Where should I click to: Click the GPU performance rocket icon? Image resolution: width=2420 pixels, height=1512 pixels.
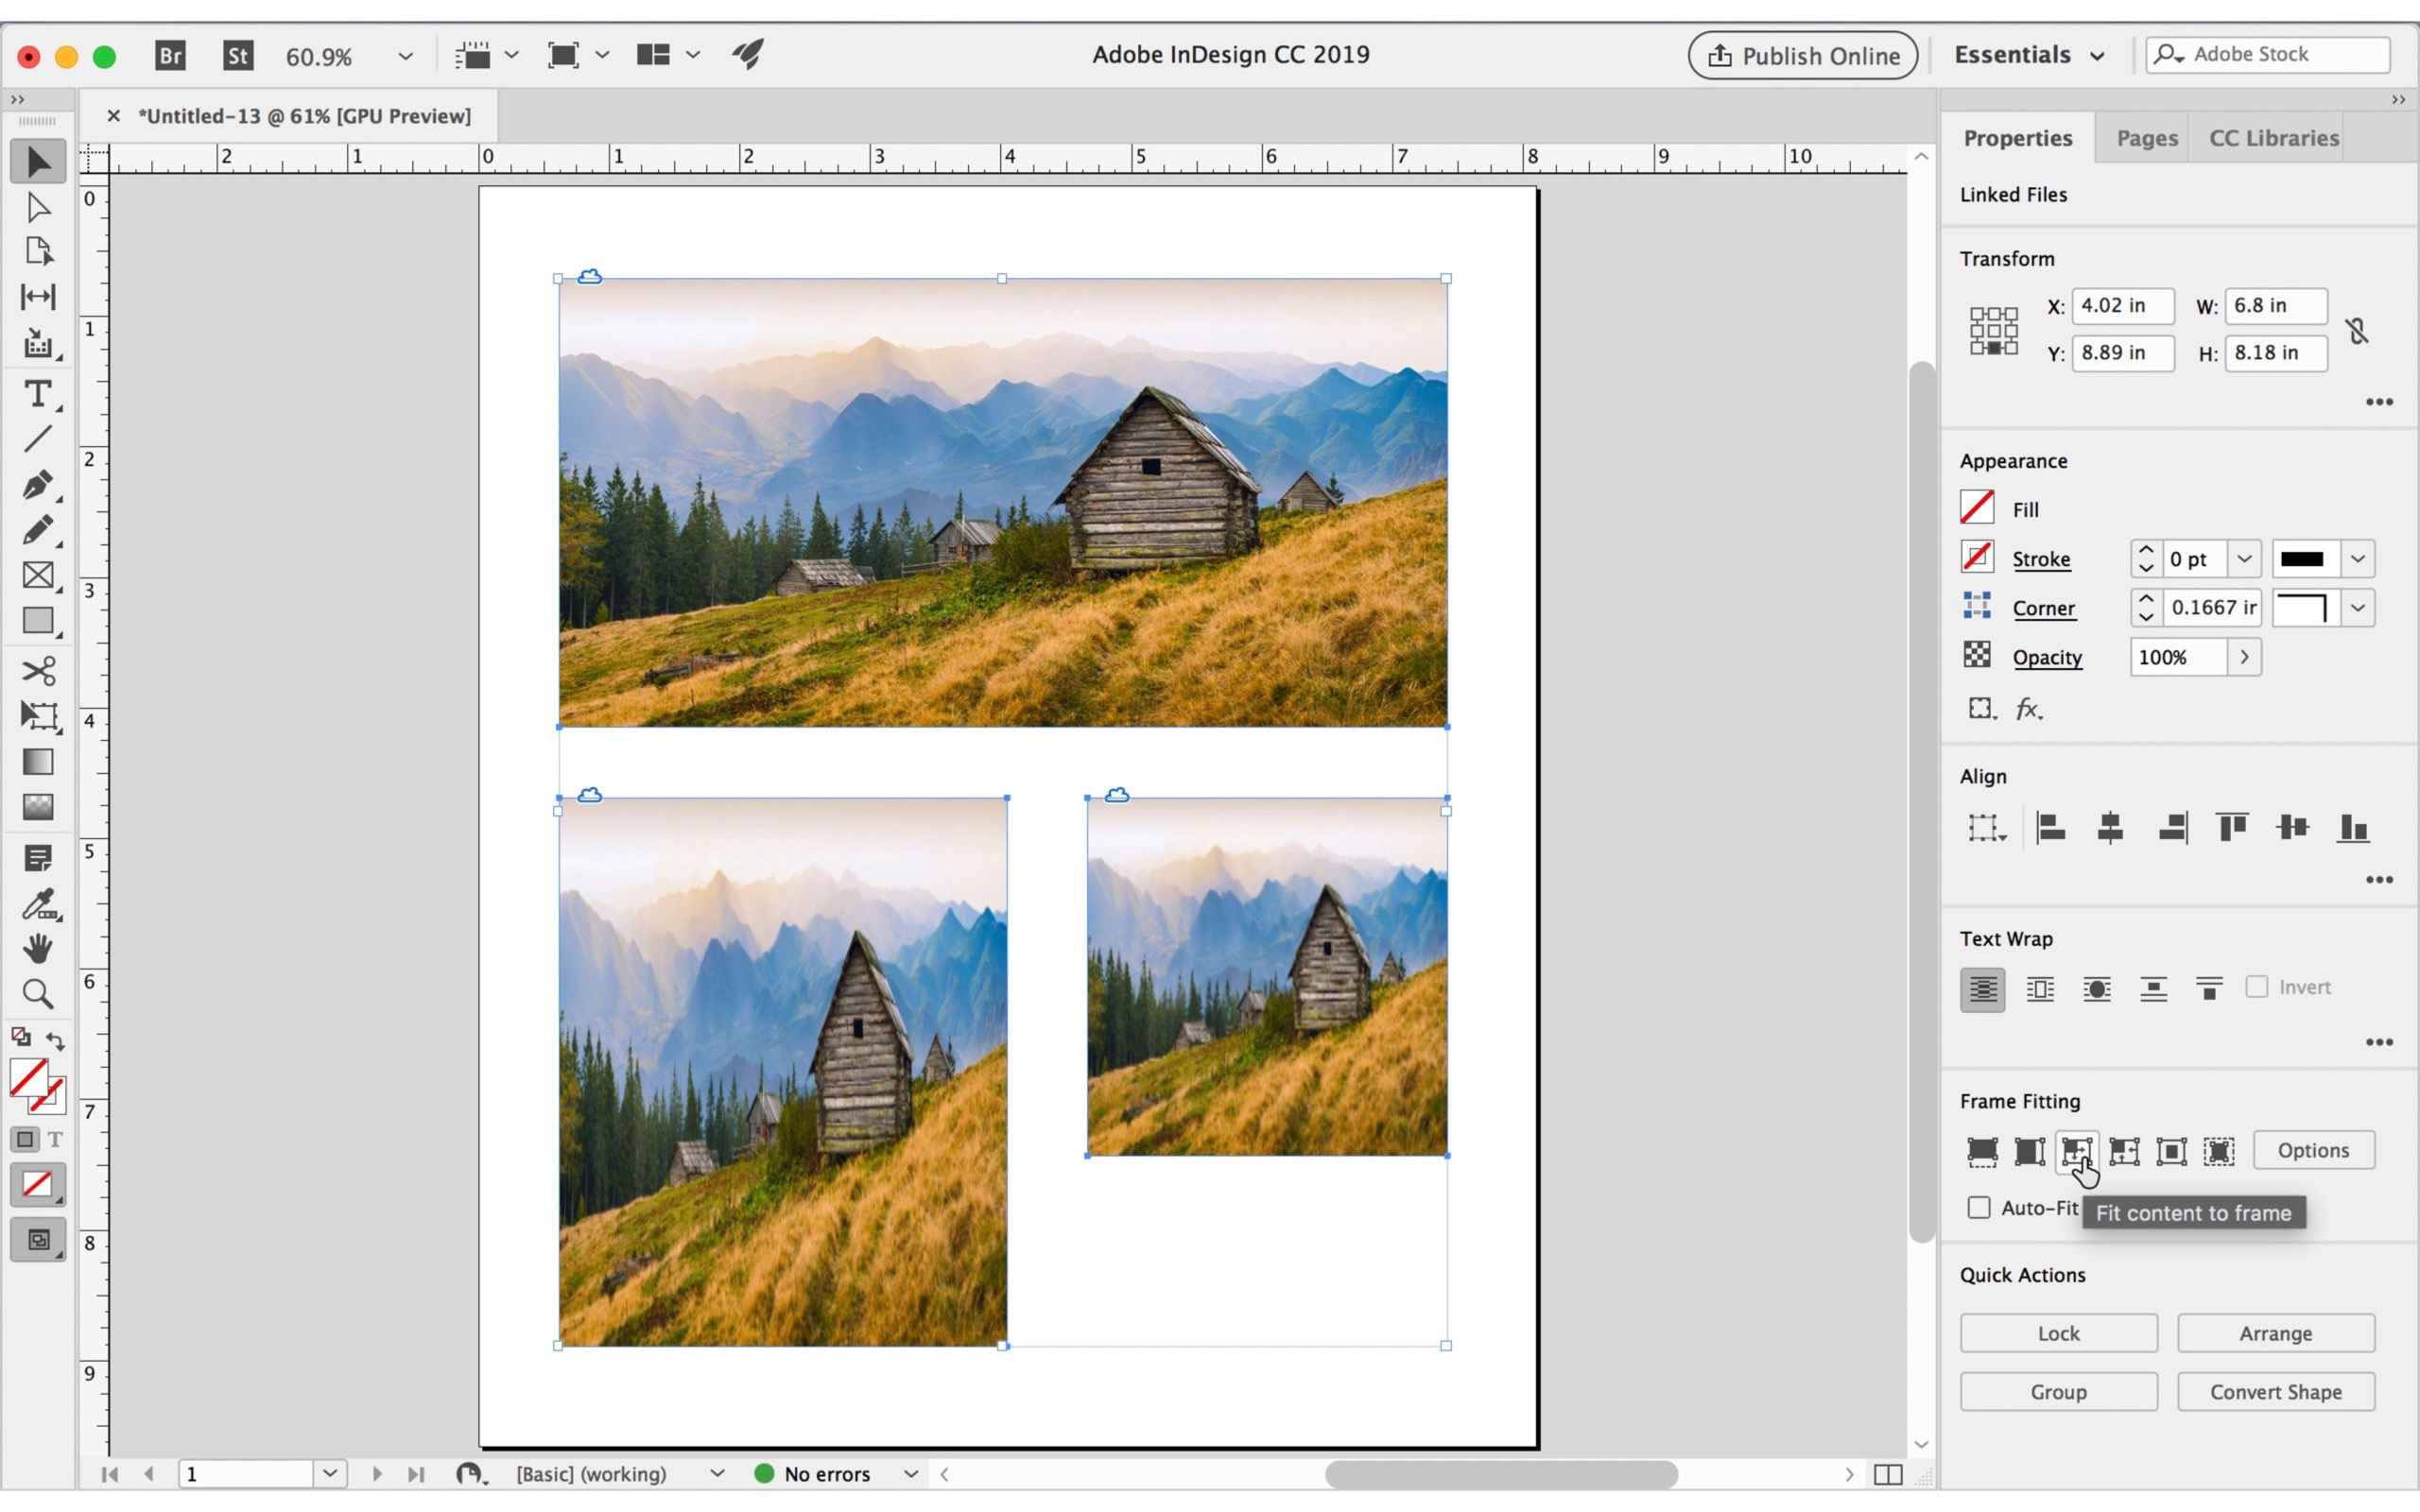pos(749,54)
